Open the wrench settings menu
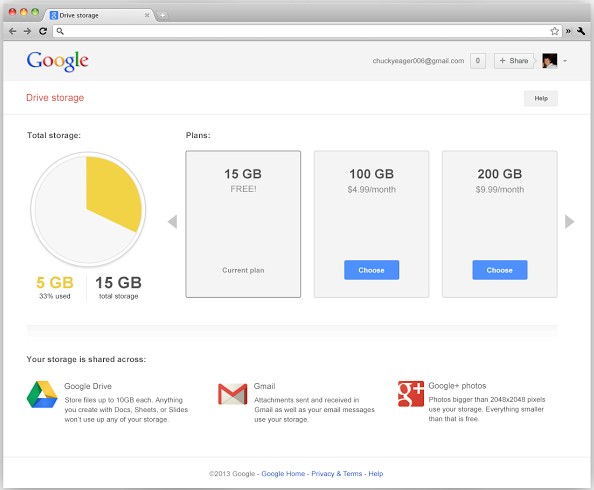The image size is (594, 490). (x=581, y=31)
